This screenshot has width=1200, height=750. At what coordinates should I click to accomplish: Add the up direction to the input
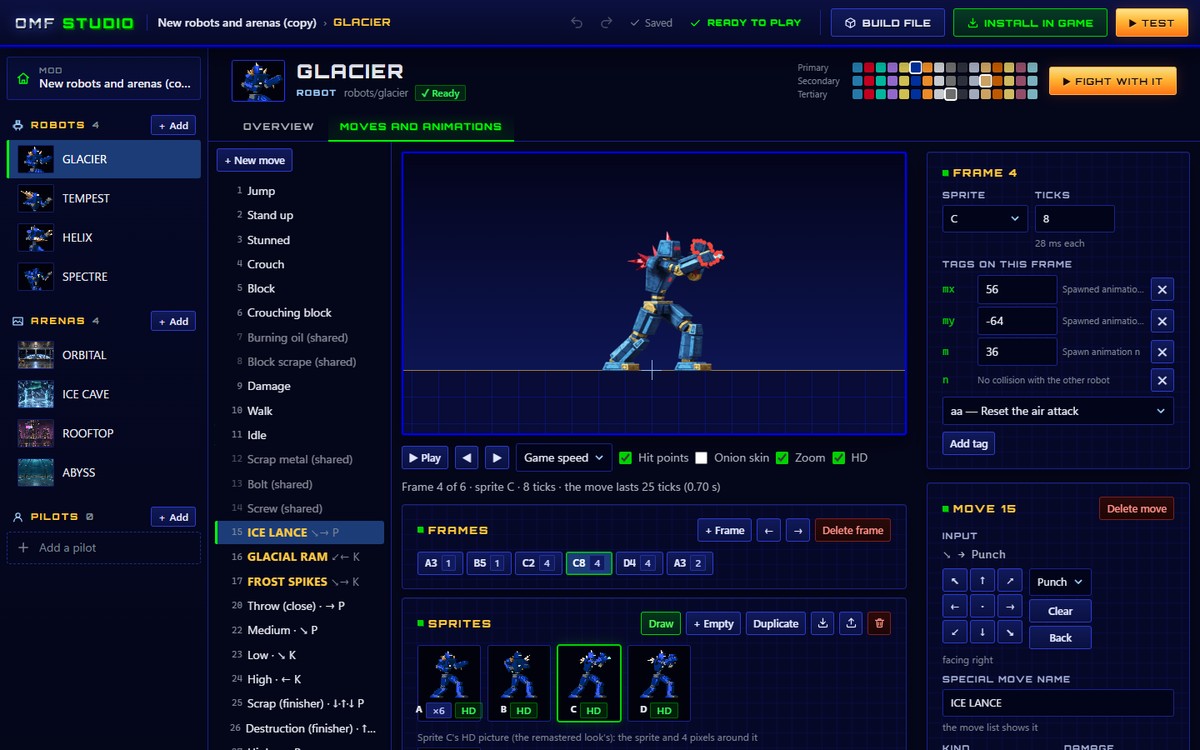point(983,580)
